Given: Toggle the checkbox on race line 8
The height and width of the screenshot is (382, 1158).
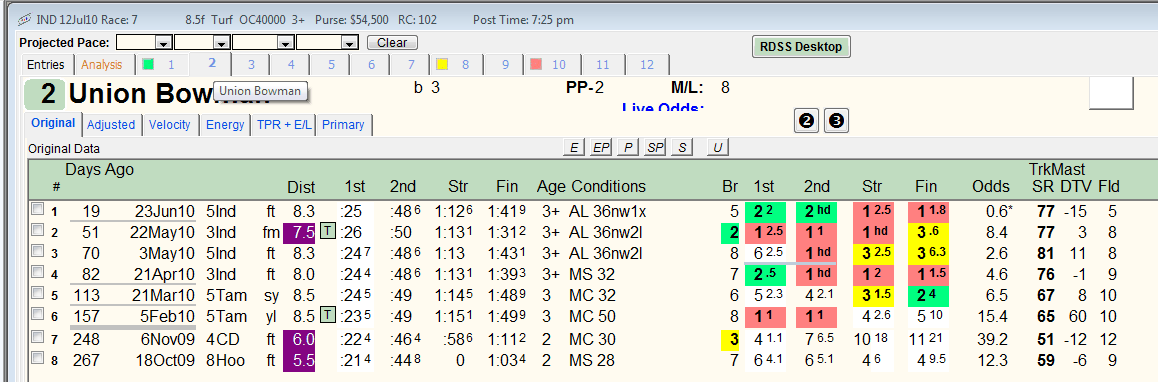Looking at the screenshot, I should click(x=37, y=358).
